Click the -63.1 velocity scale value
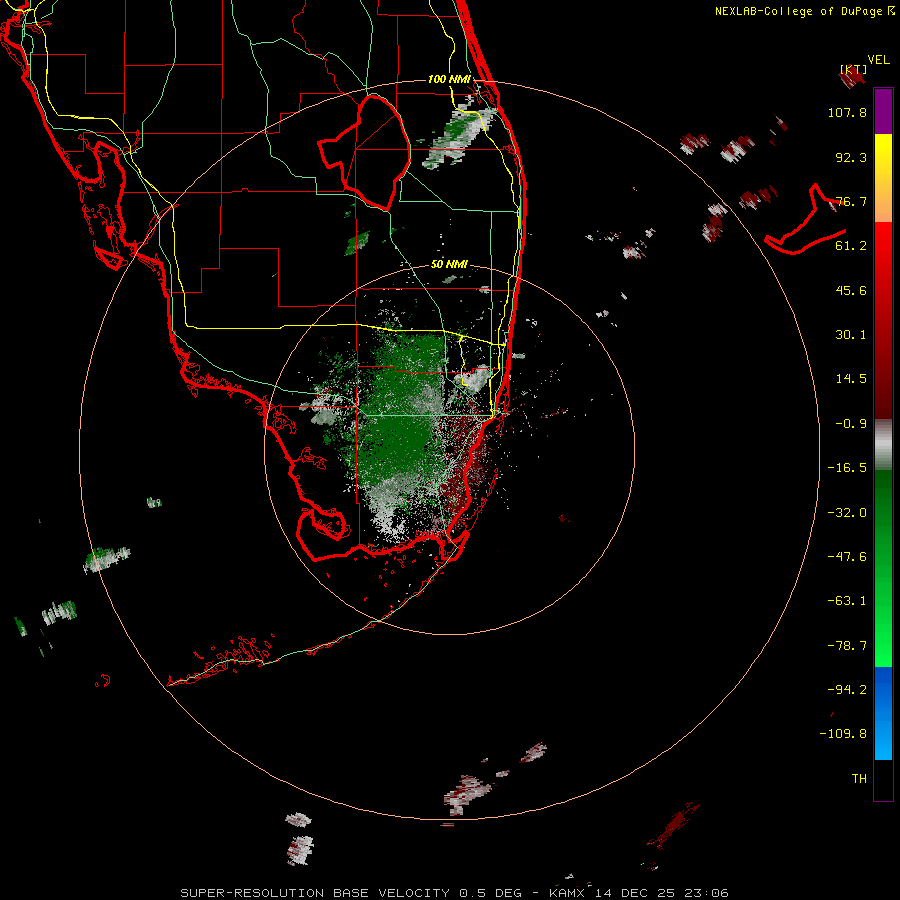This screenshot has height=900, width=900. (x=847, y=601)
